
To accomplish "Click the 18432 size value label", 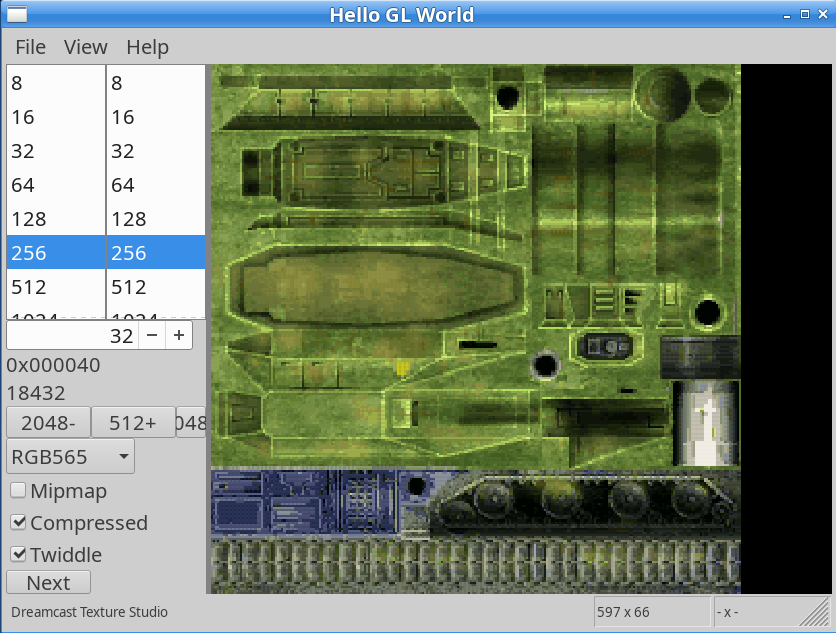I will tap(36, 393).
